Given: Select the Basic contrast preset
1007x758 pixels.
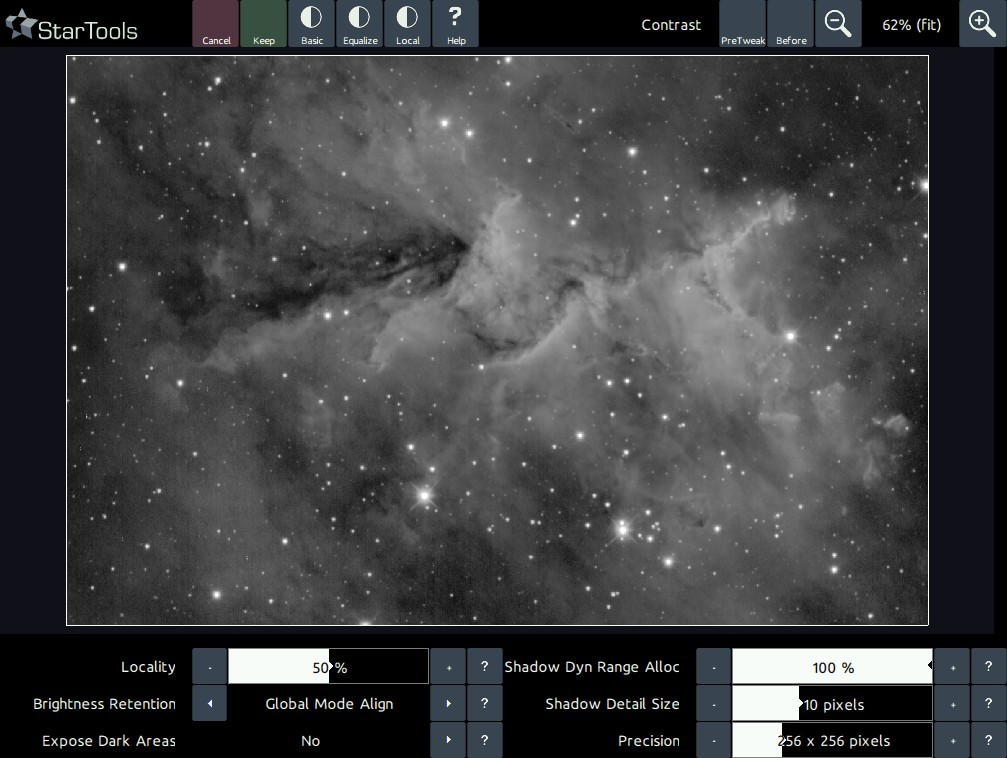Looking at the screenshot, I should (312, 24).
